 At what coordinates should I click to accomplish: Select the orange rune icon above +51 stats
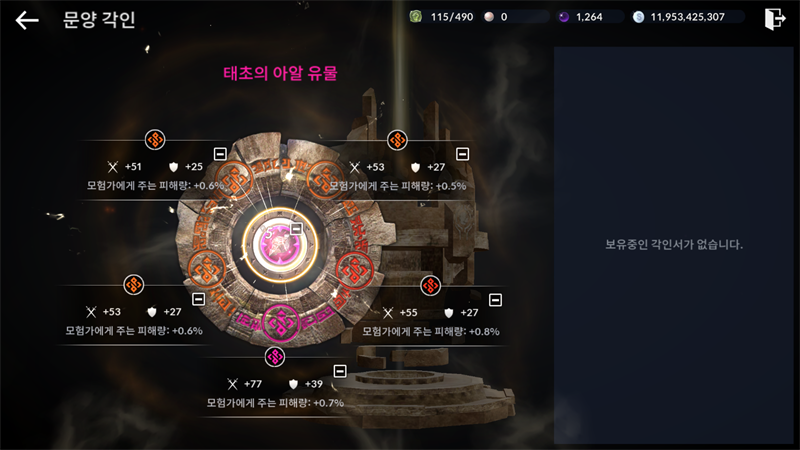click(155, 139)
